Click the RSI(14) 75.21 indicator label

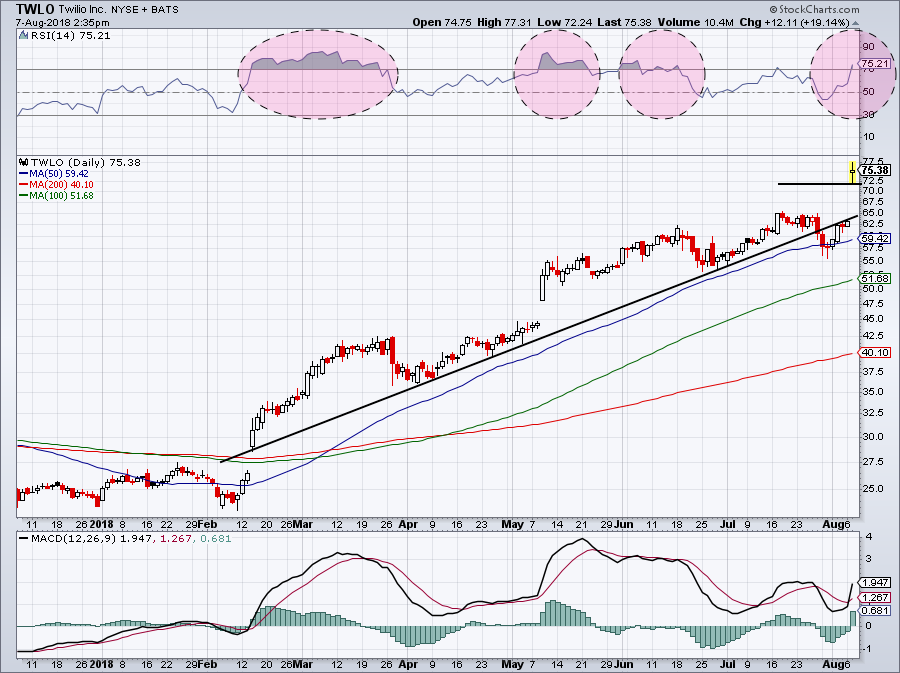(70, 36)
